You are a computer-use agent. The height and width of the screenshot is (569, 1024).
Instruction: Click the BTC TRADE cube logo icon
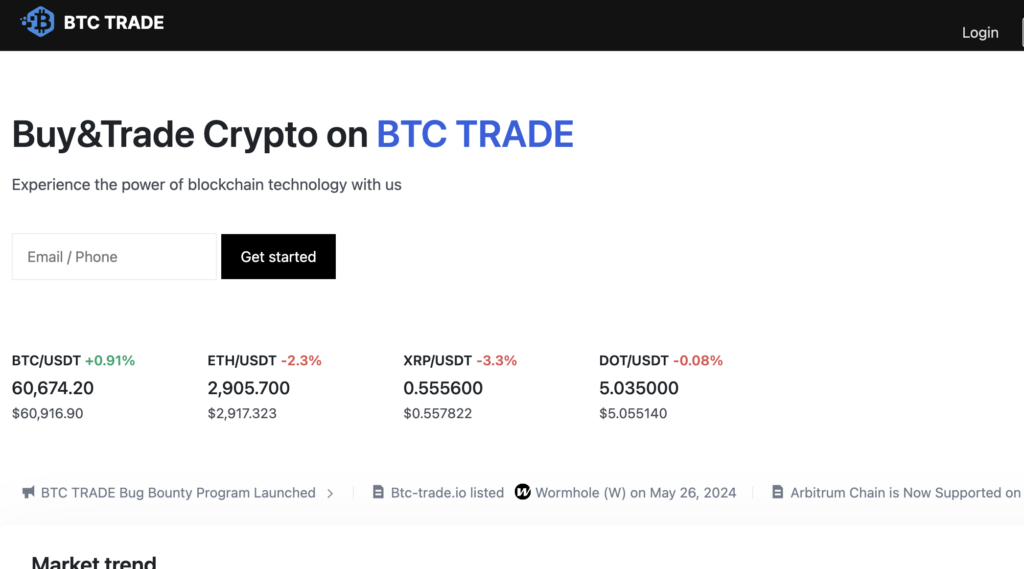(39, 22)
